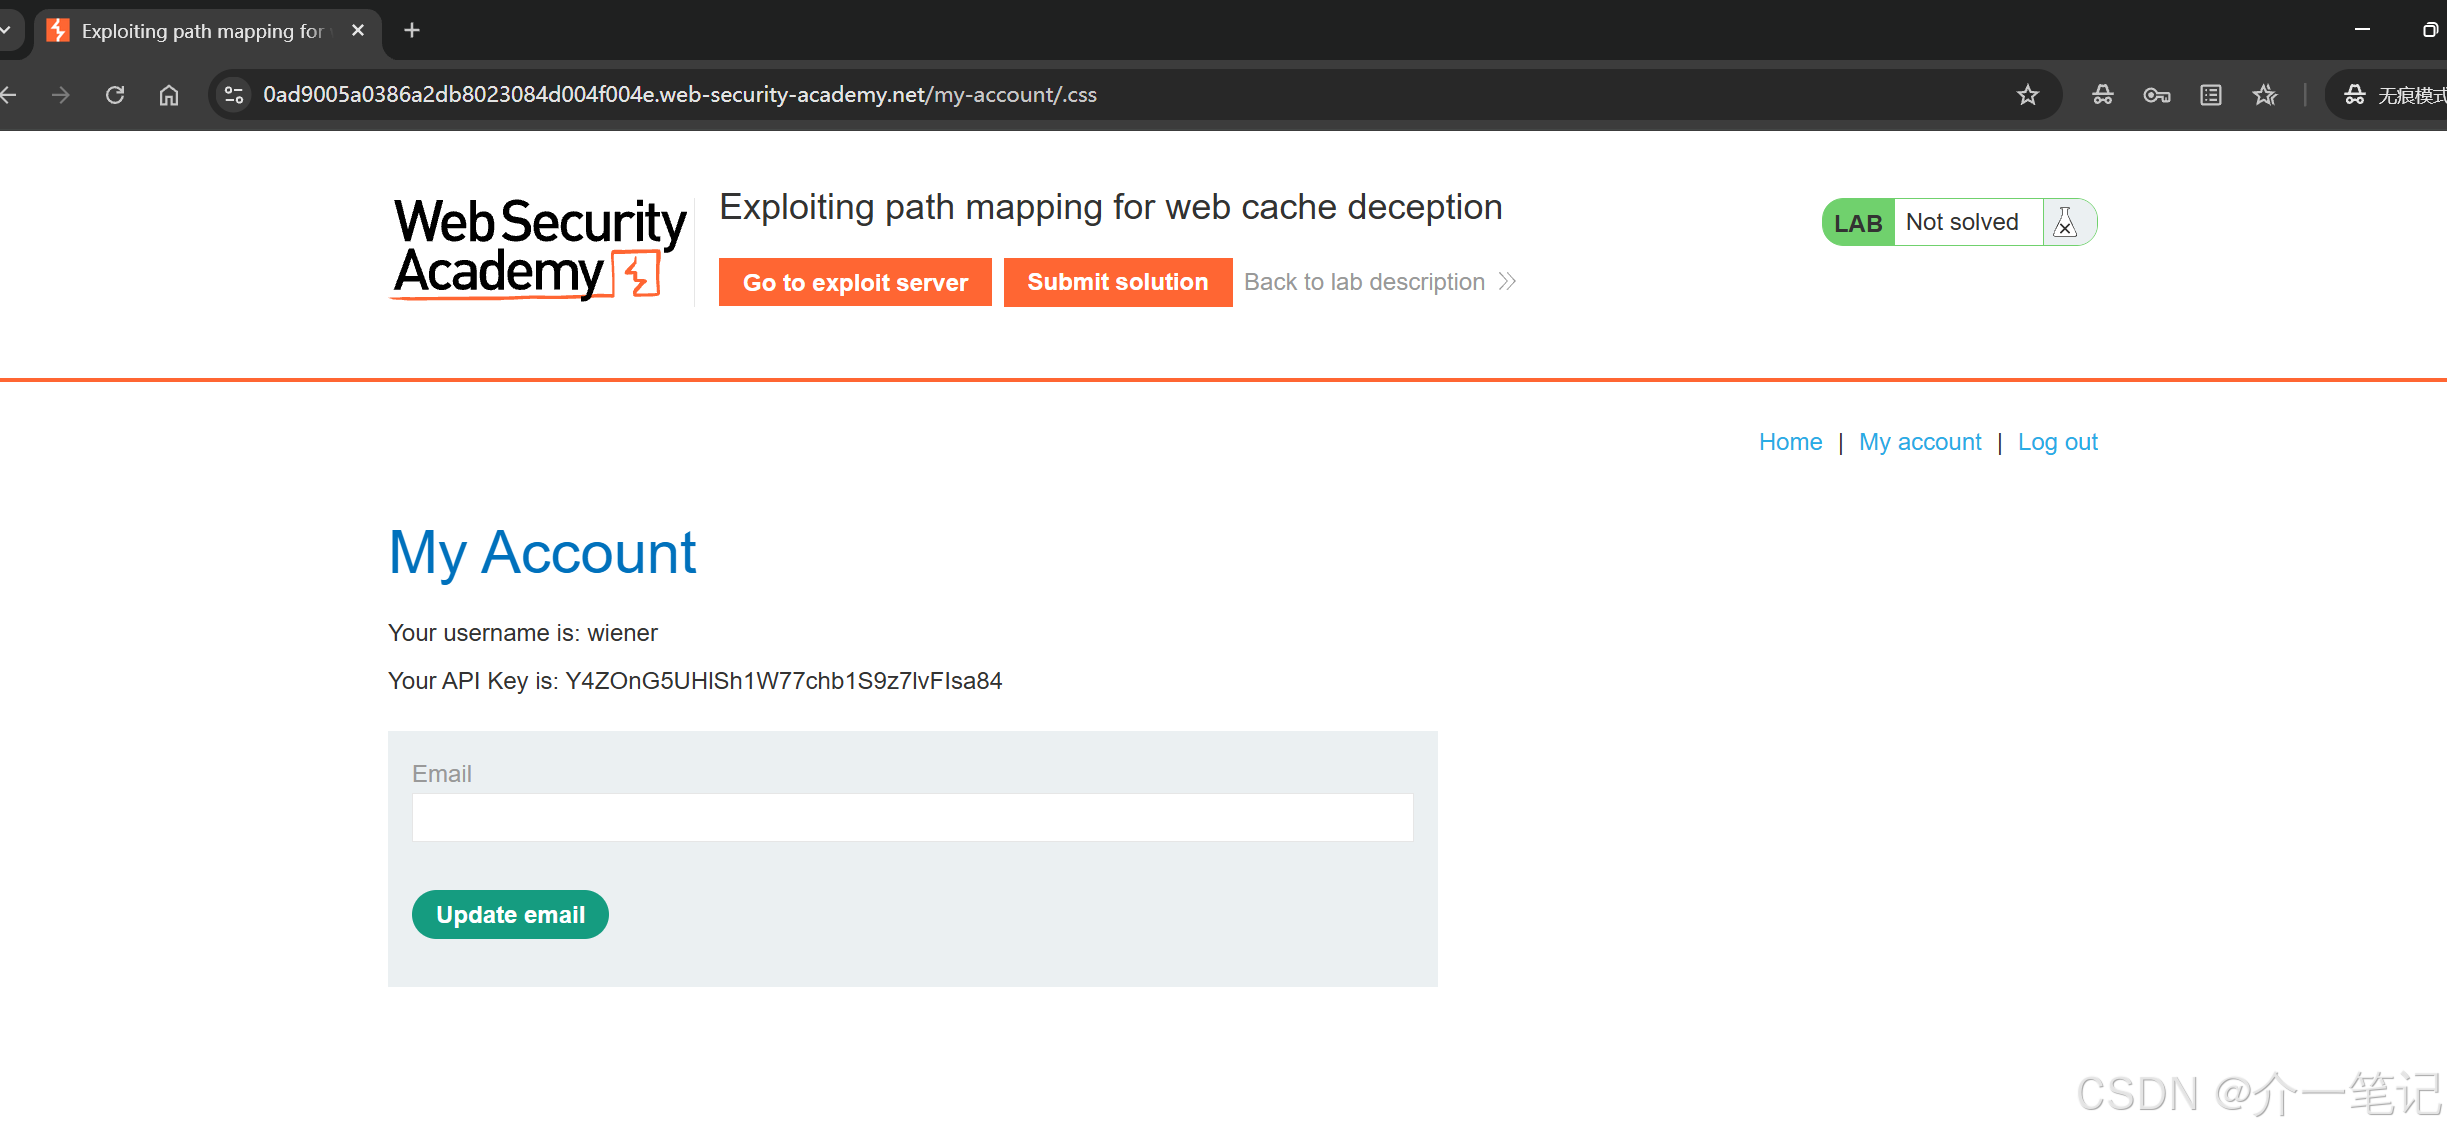Go forward using forward arrow
The width and height of the screenshot is (2447, 1134).
pyautogui.click(x=61, y=95)
